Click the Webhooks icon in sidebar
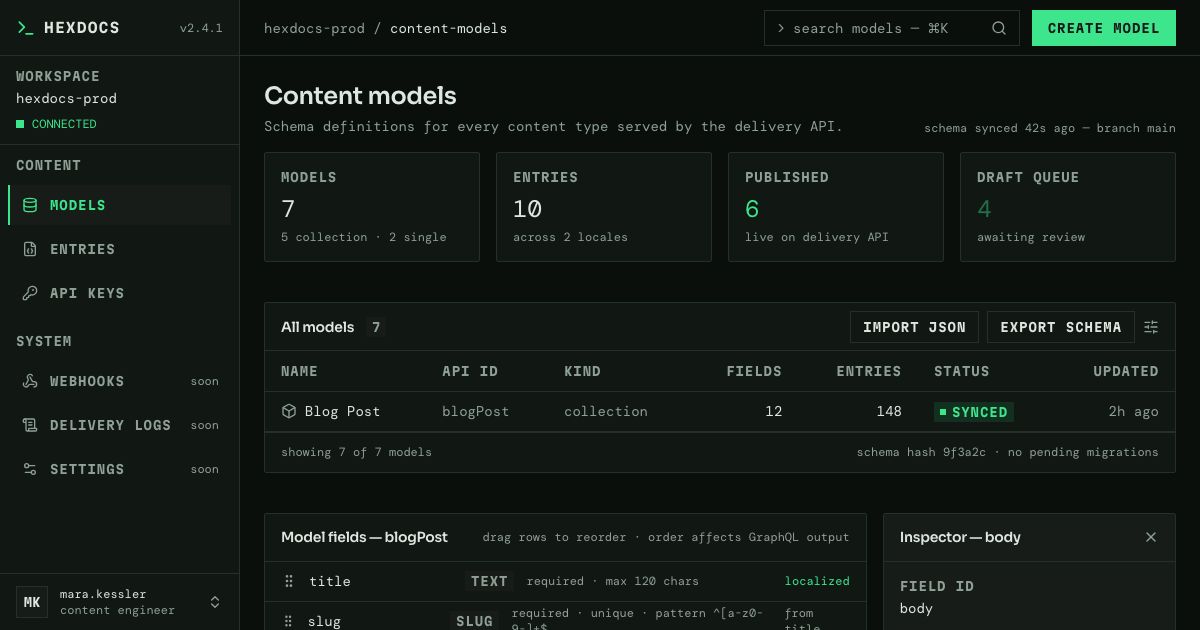Viewport: 1200px width, 630px height. (x=30, y=381)
